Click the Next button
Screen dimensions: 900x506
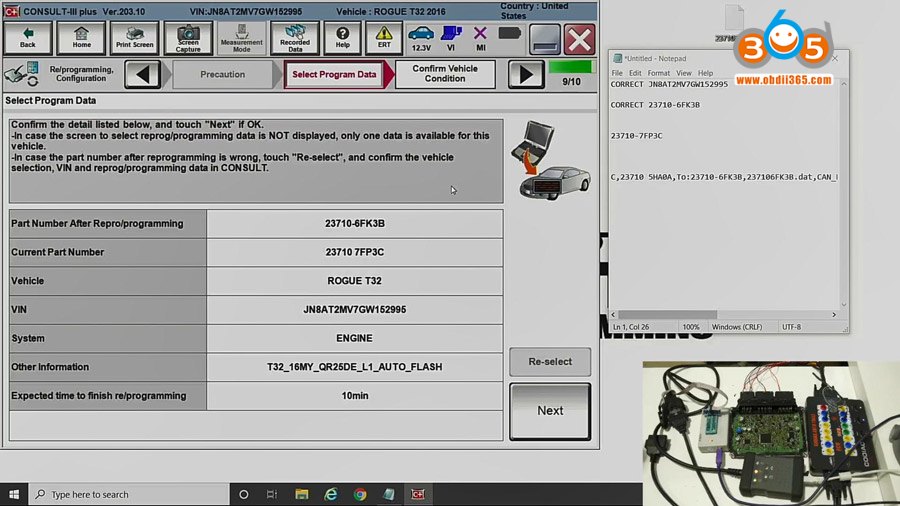pos(550,411)
